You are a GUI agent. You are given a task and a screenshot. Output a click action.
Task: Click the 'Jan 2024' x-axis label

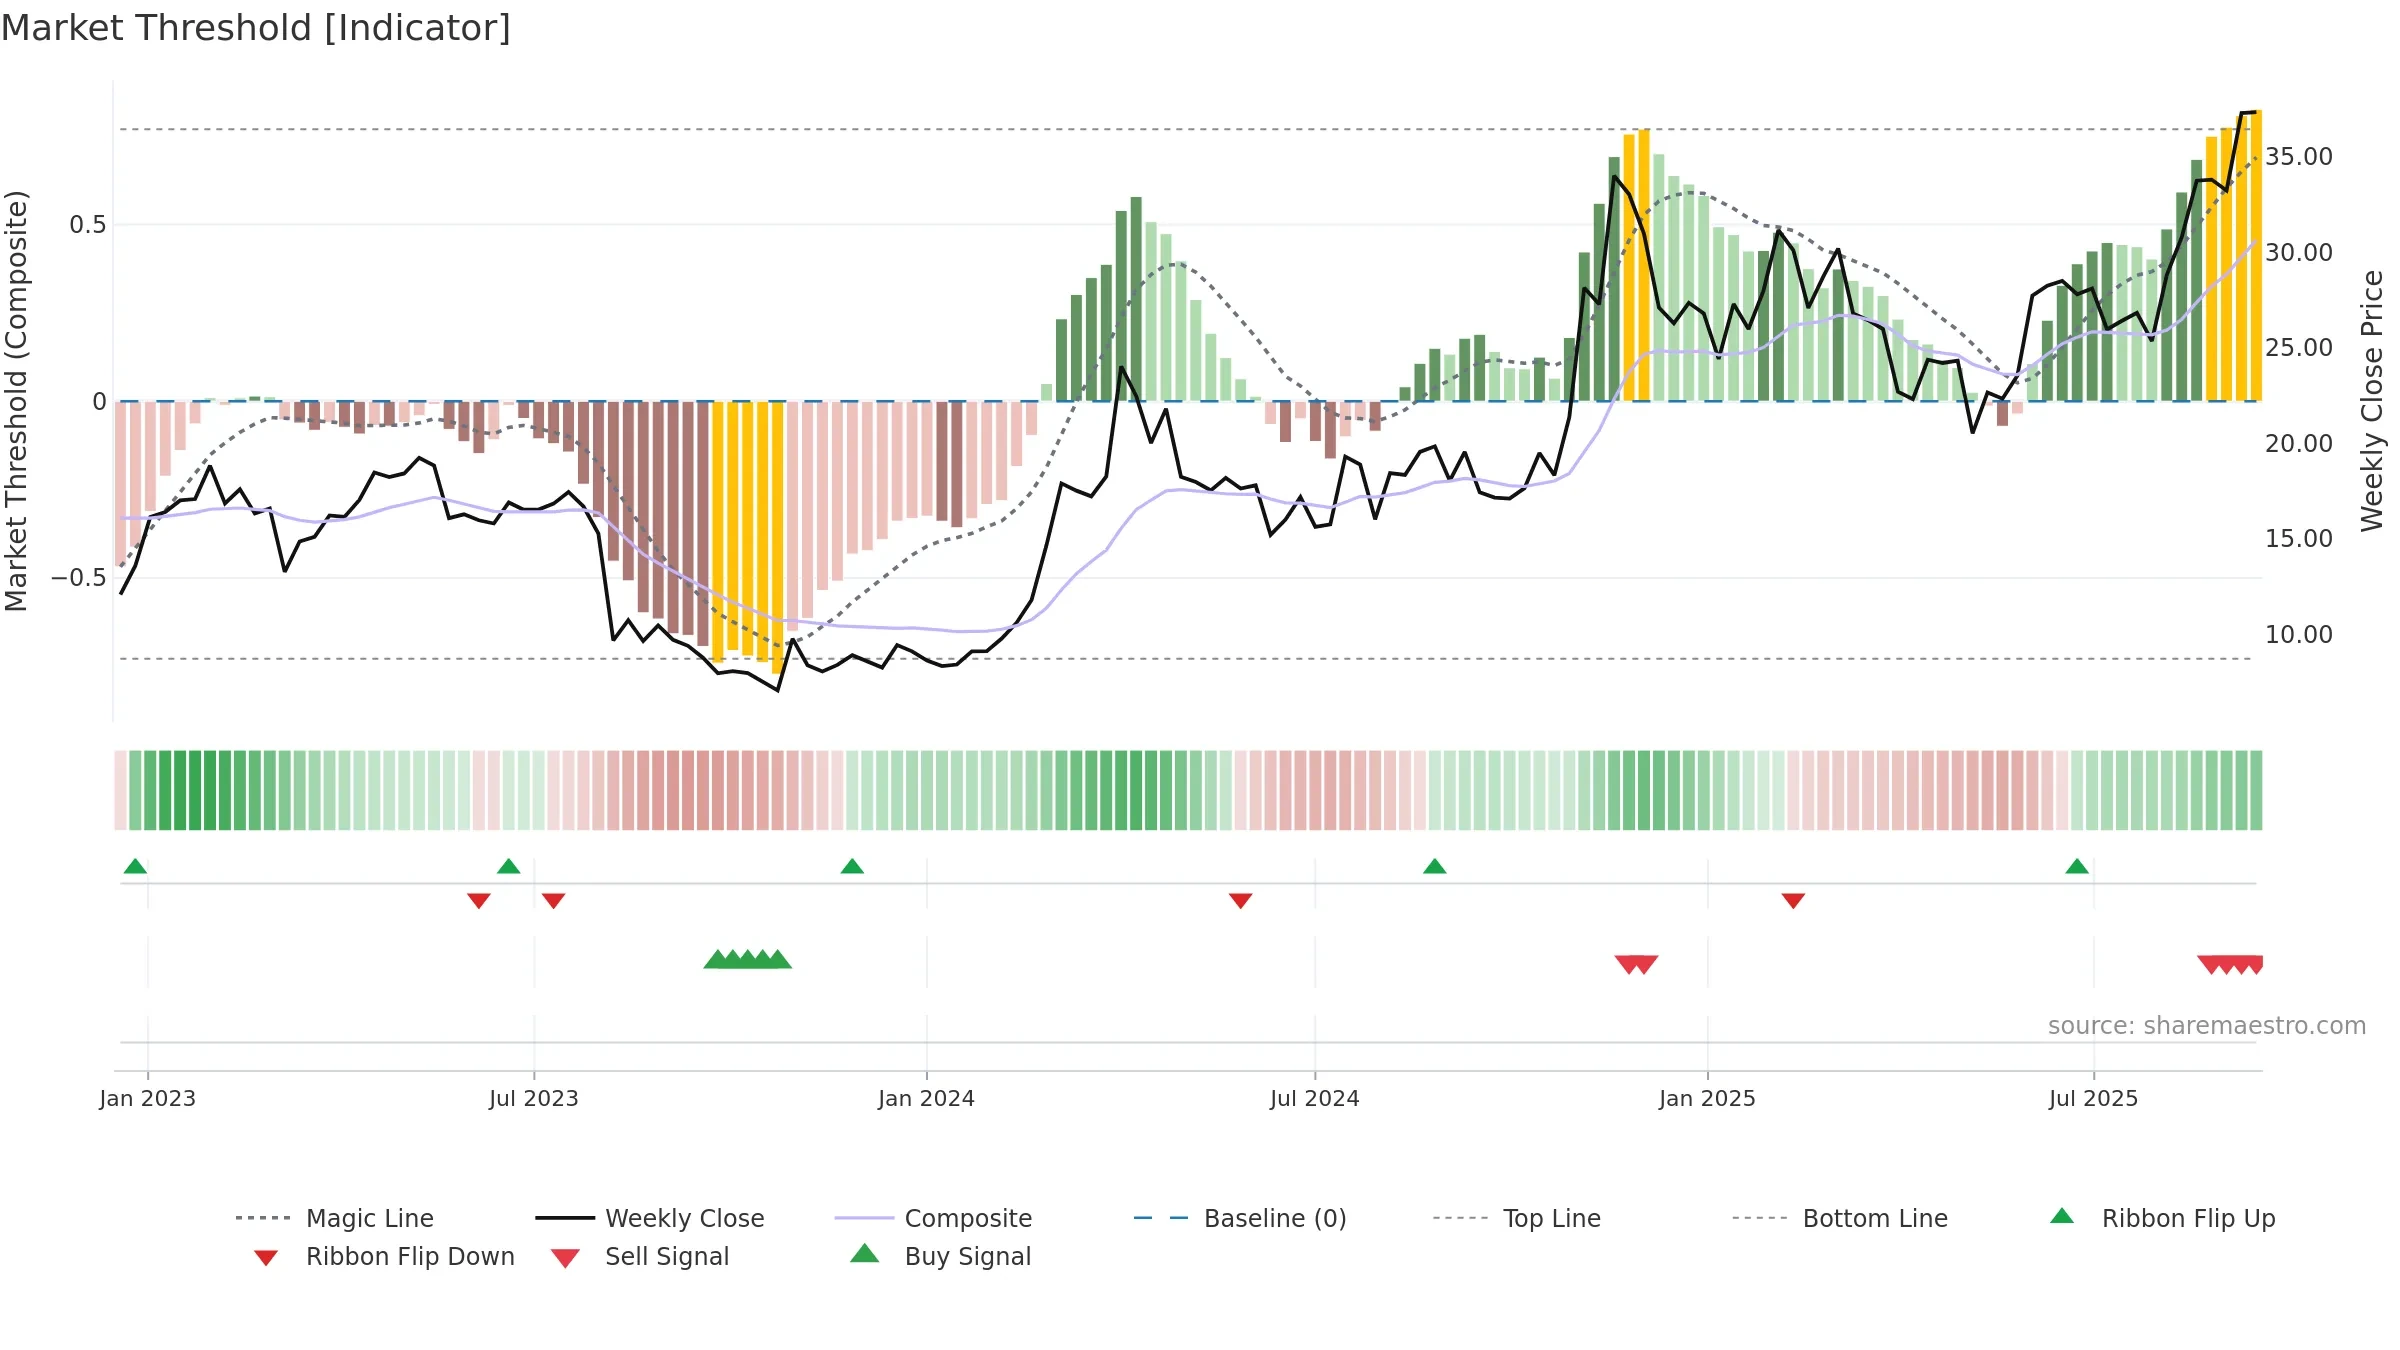point(927,1098)
